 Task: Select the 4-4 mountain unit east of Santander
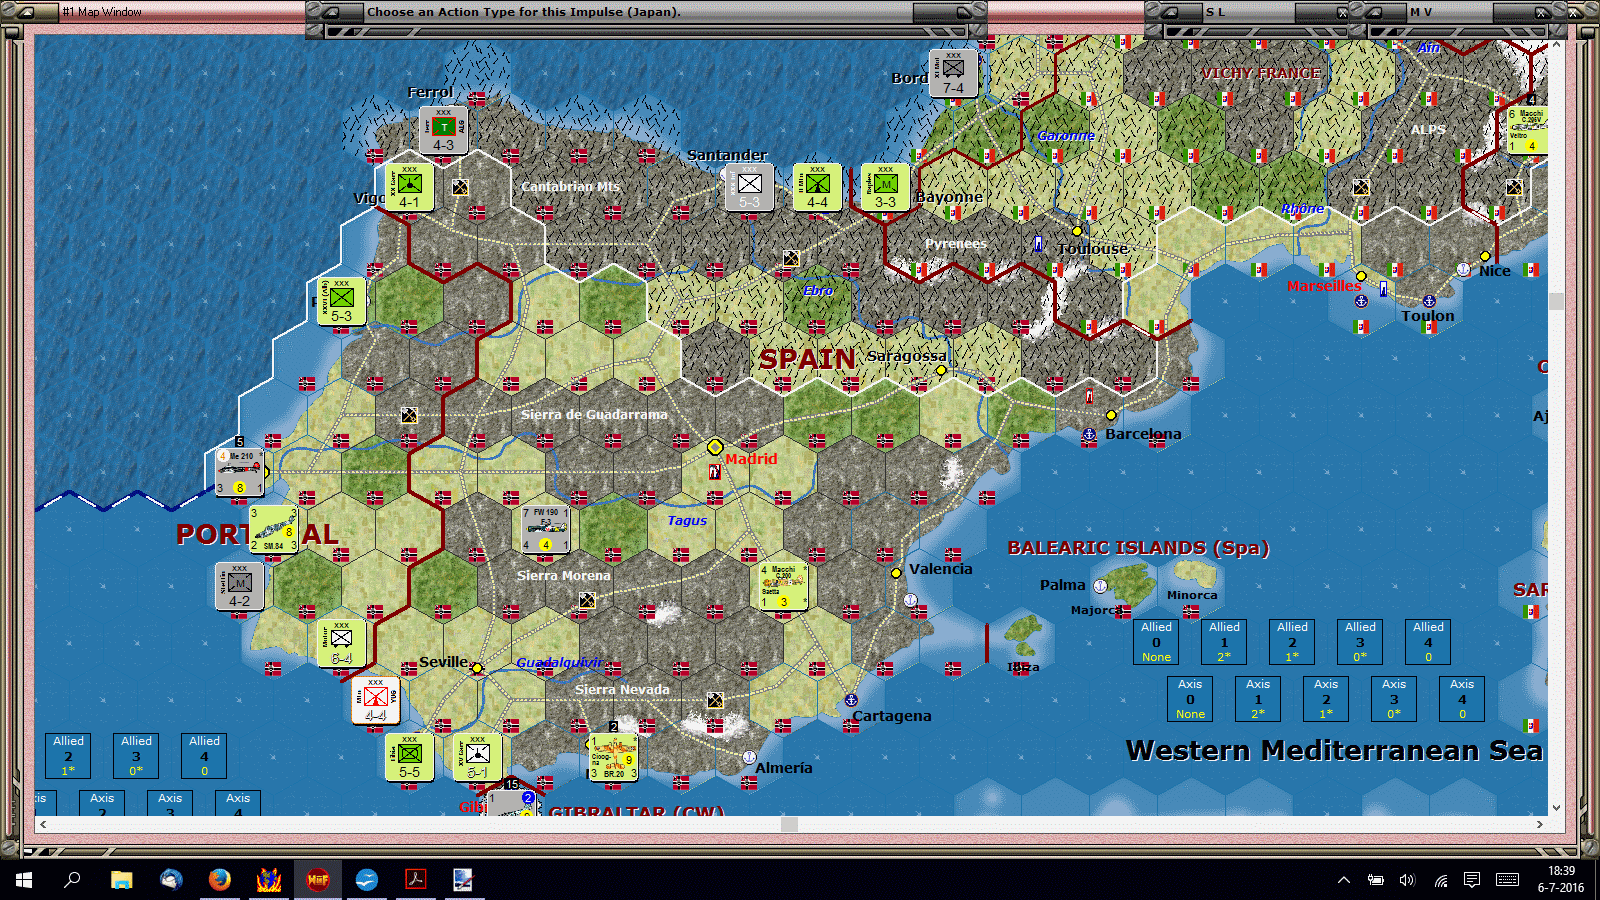point(817,187)
